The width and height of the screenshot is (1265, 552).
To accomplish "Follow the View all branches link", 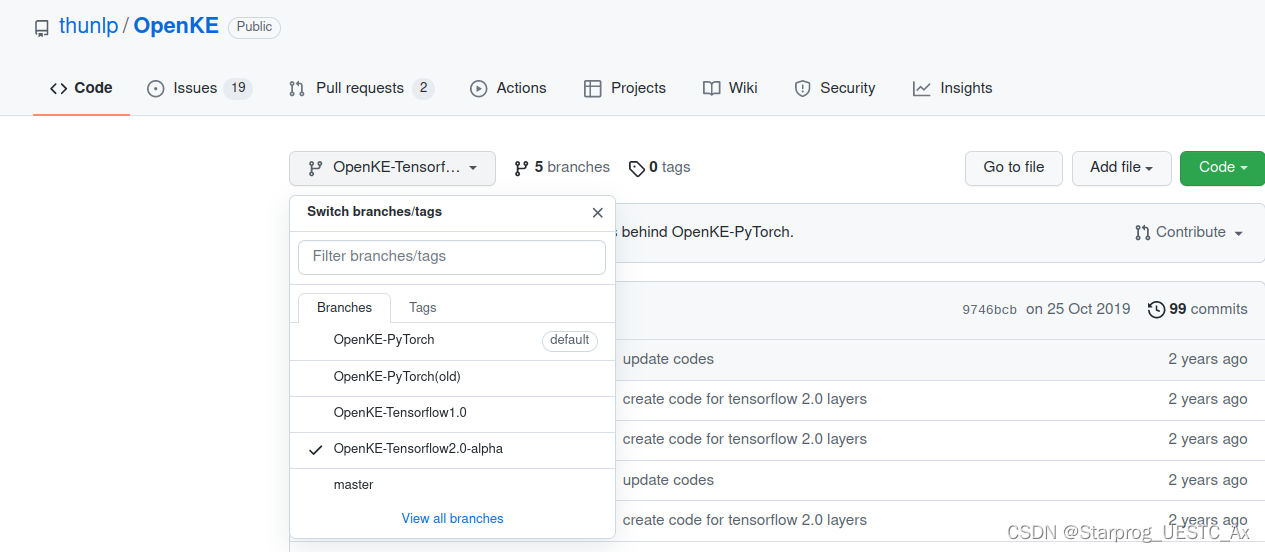I will click(452, 519).
